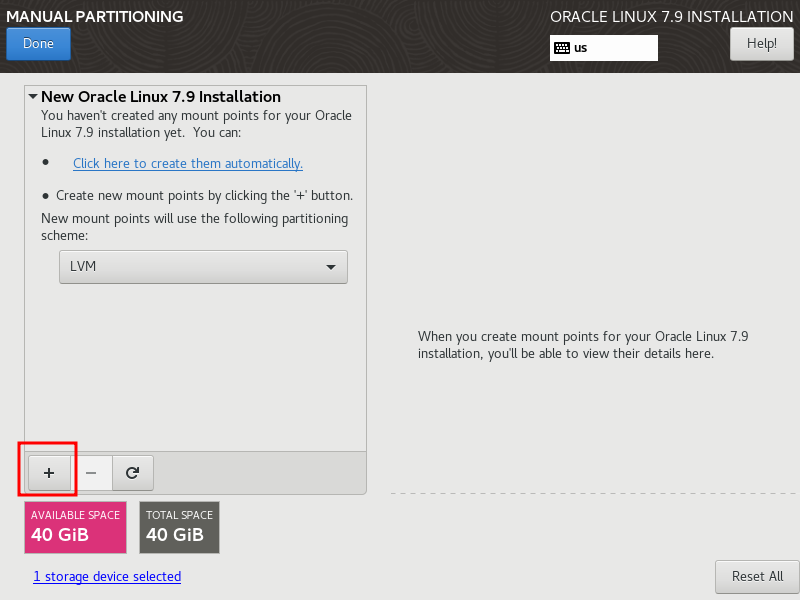Image resolution: width=800 pixels, height=600 pixels.
Task: Open 1 storage device selected link
Action: click(107, 577)
